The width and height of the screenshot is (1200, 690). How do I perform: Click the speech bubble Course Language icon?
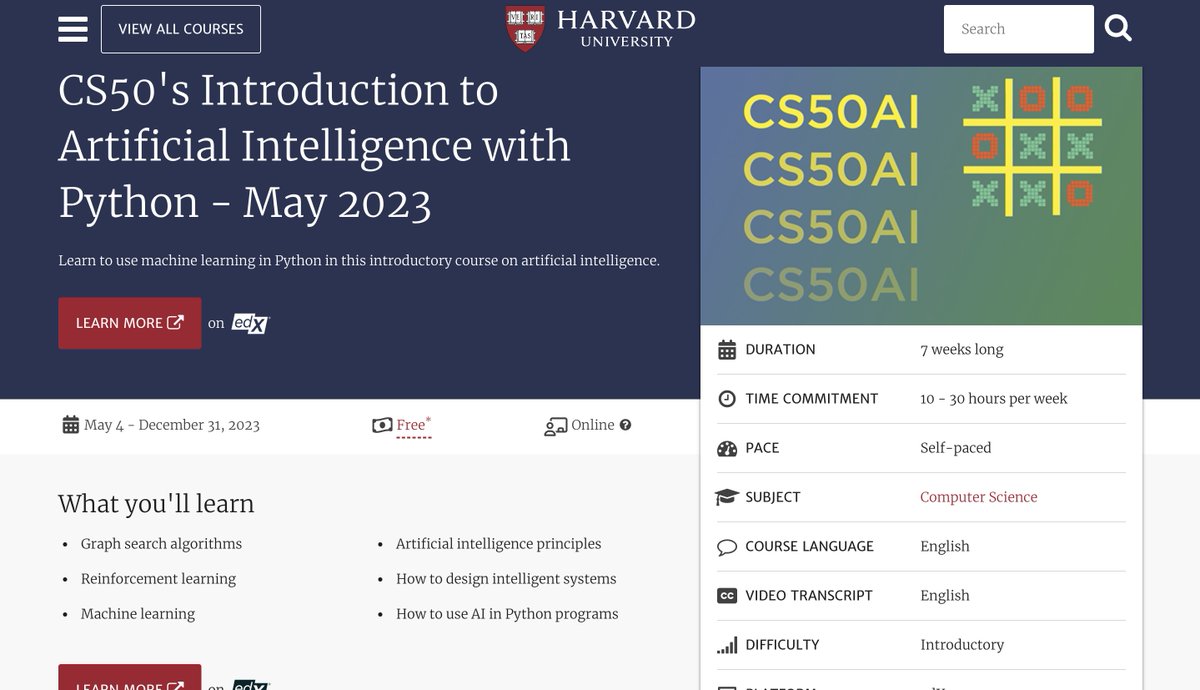pos(727,547)
